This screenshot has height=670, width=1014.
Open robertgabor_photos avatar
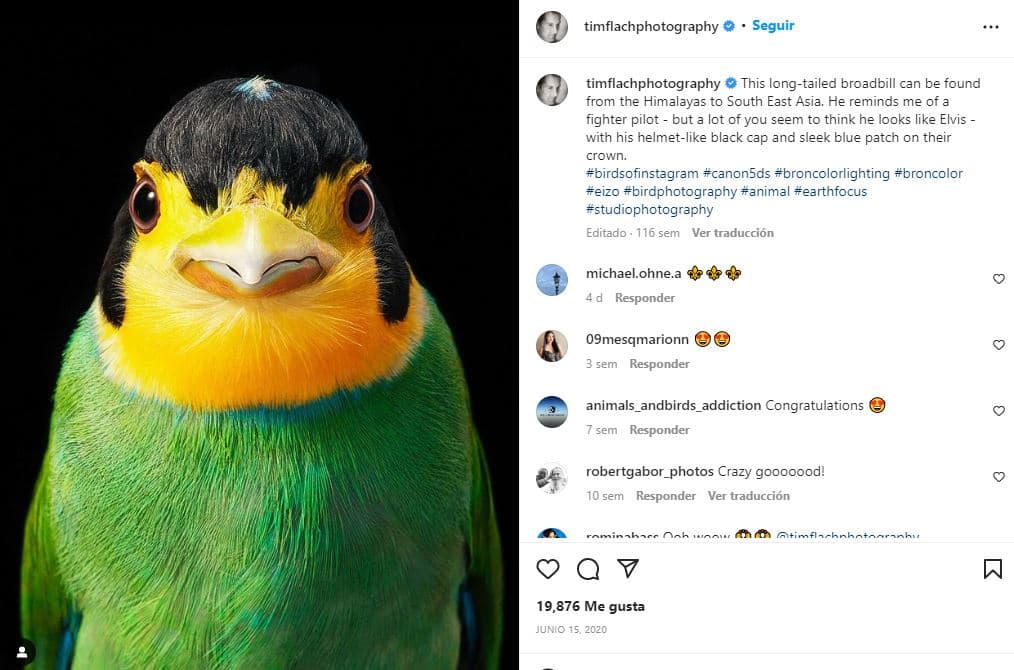pos(552,478)
